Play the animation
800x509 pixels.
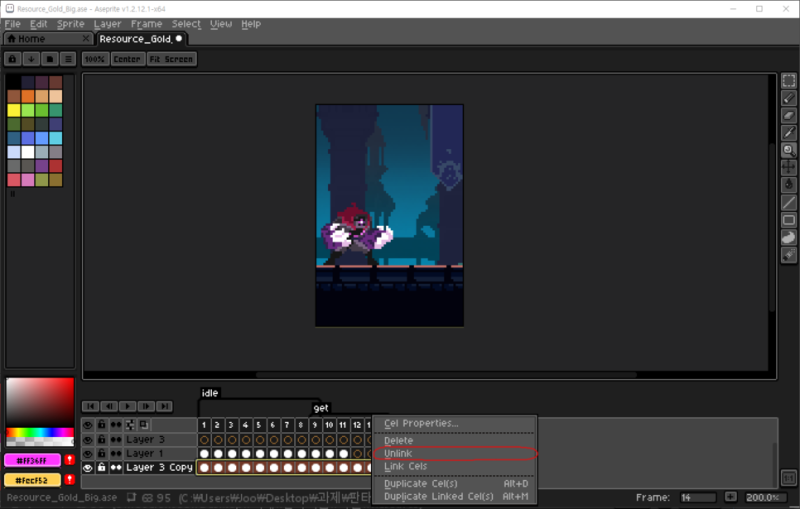pyautogui.click(x=127, y=406)
